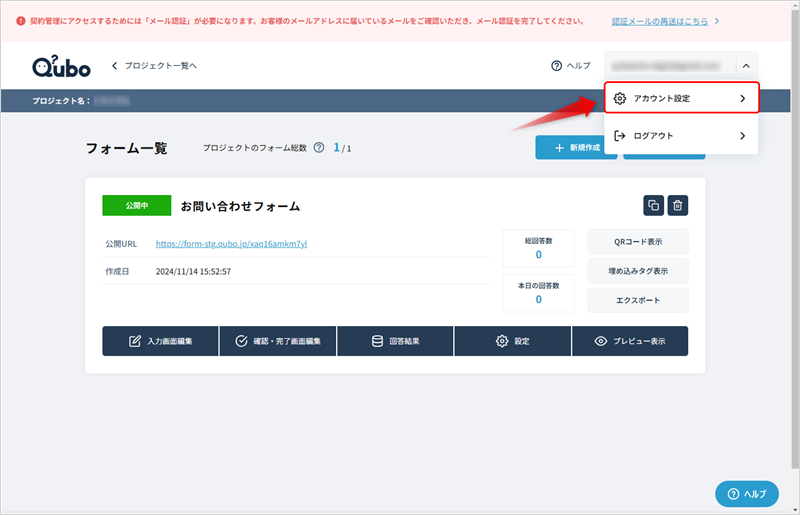This screenshot has width=800, height=515.
Task: Click the フォーム一覧 heading
Action: tap(127, 148)
